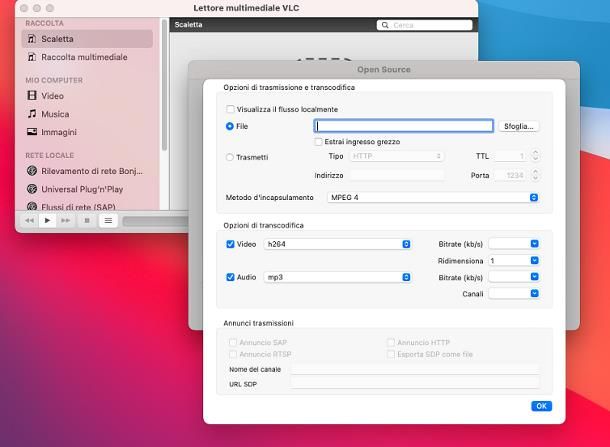Click Rilevamento di rete Bonjour globe icon
610x447 pixels.
32,171
